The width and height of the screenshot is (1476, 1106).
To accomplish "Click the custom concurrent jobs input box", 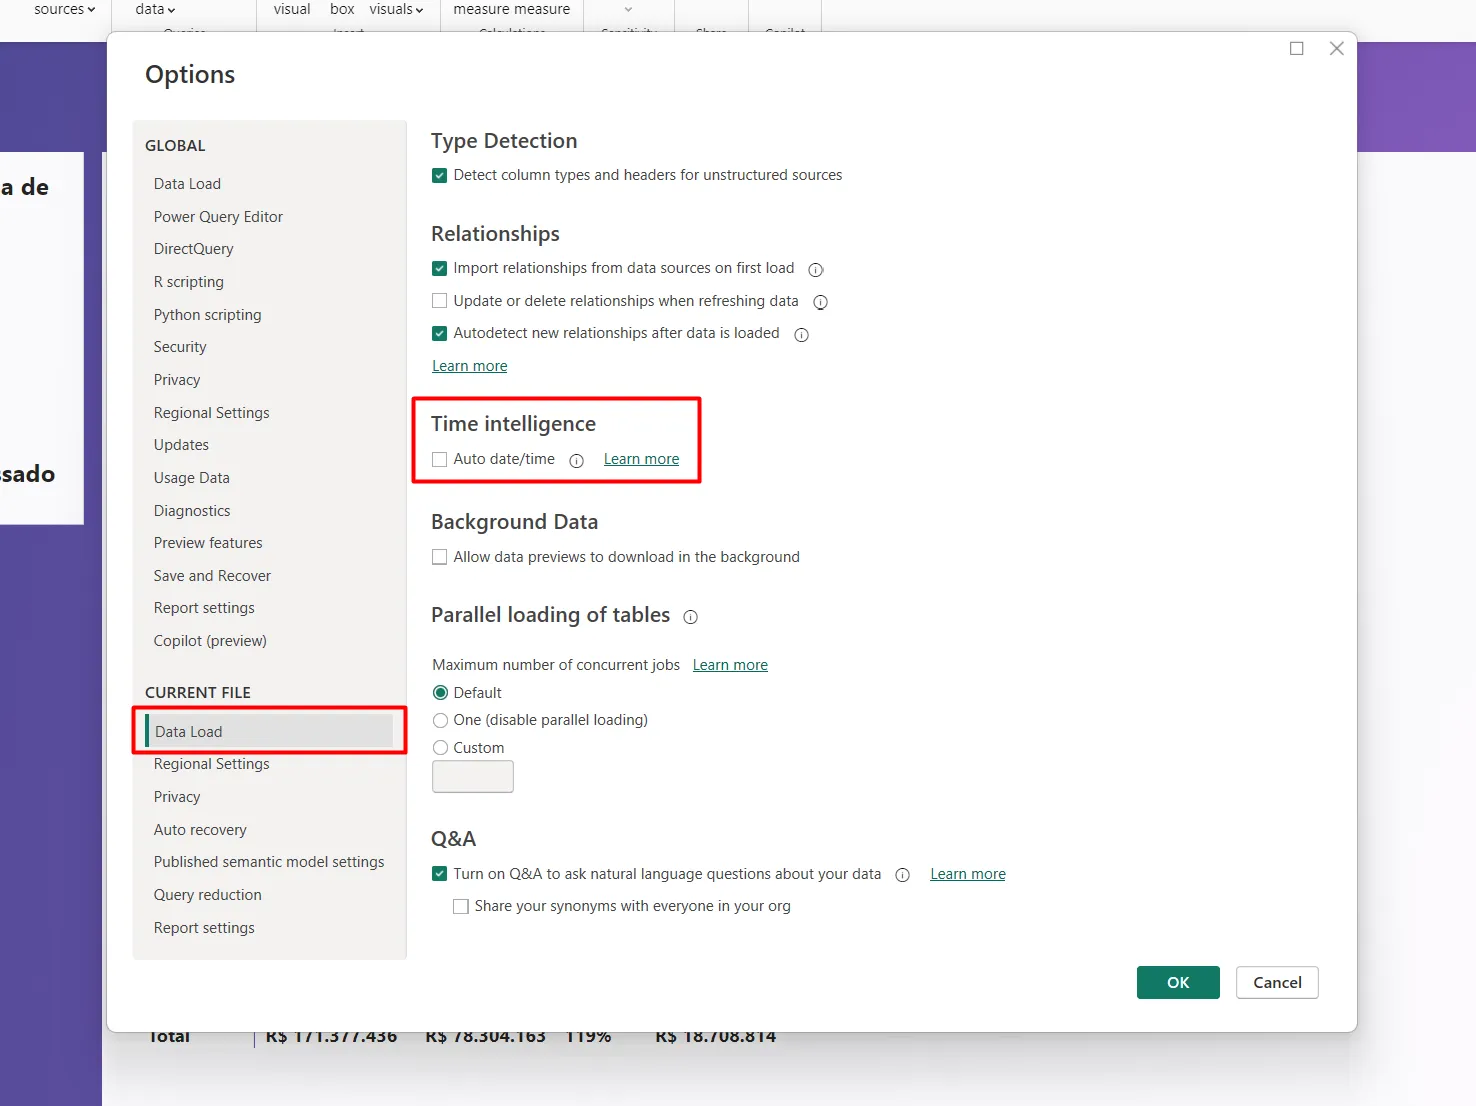I will click(472, 777).
